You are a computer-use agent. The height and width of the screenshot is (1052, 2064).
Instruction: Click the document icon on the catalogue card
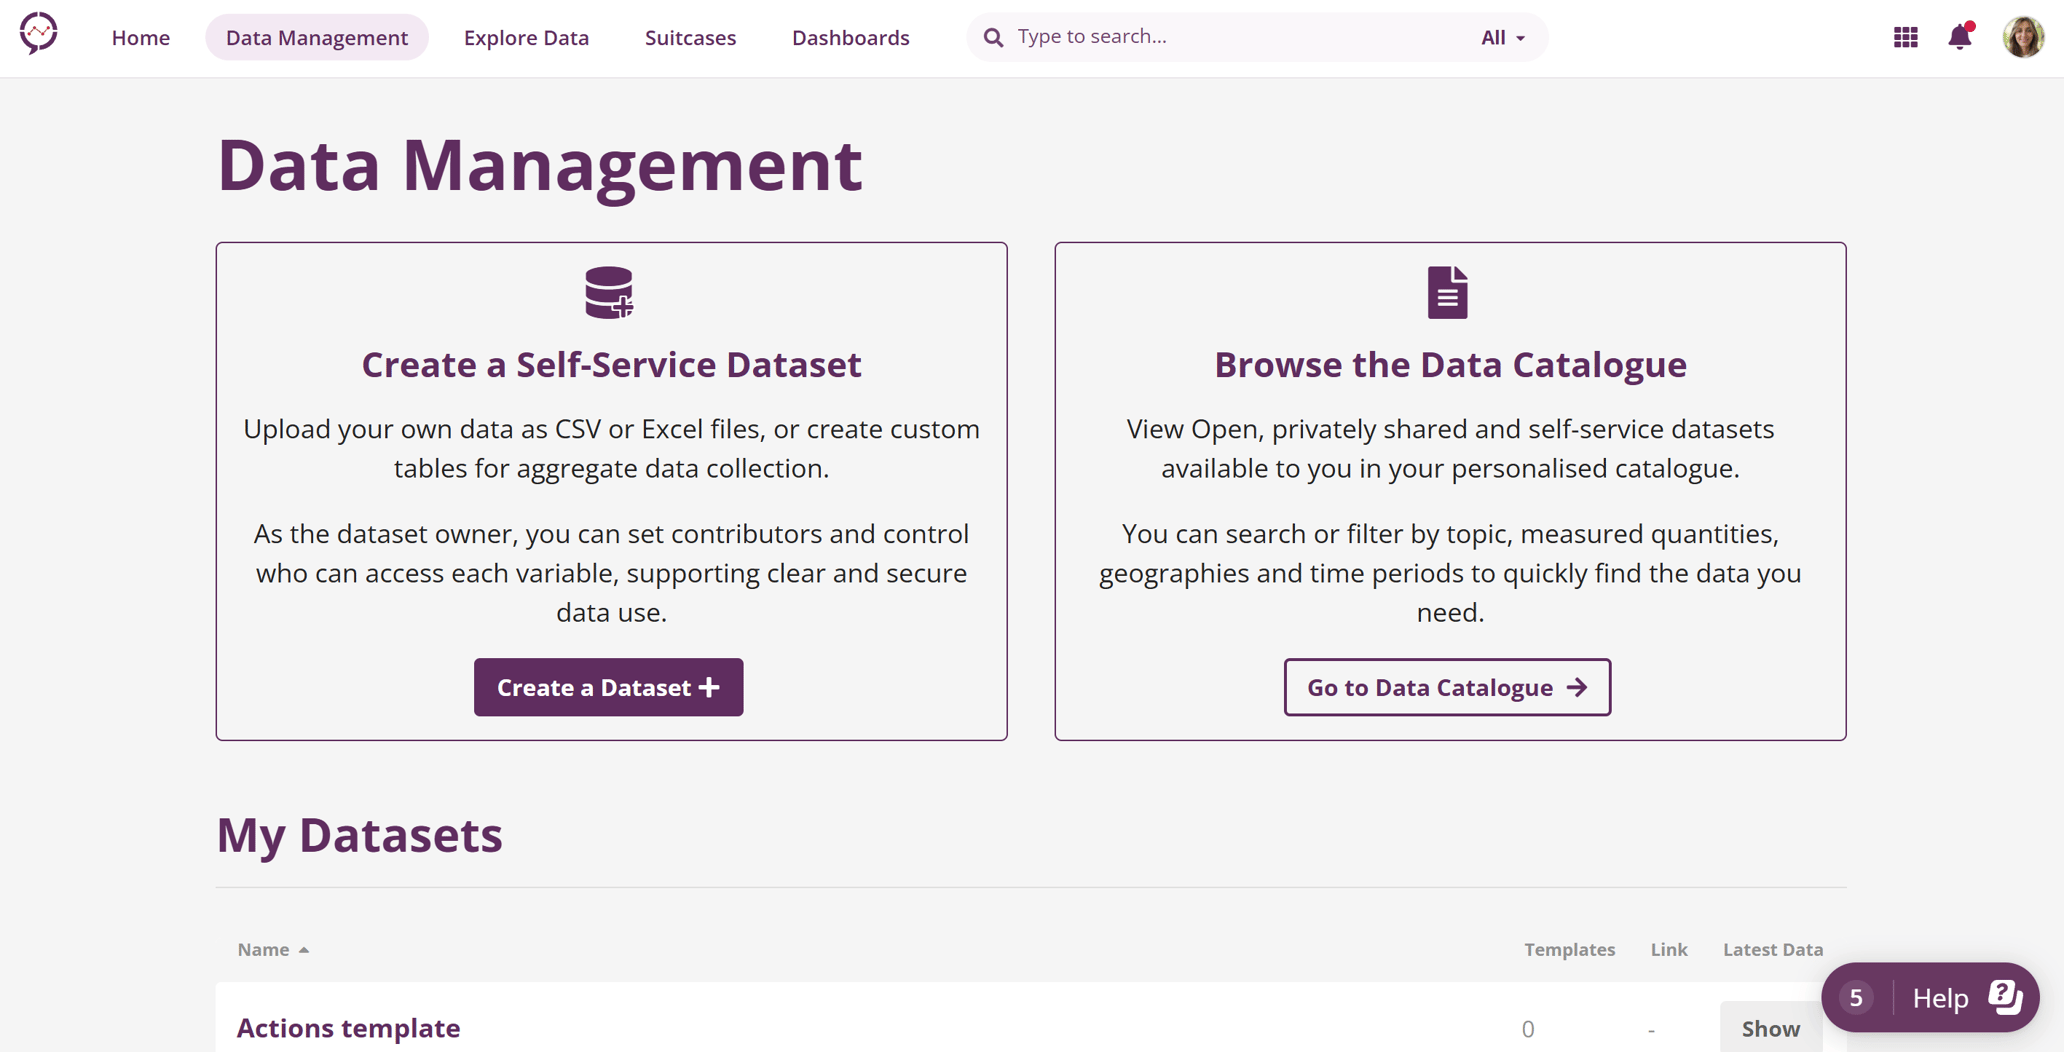pos(1448,292)
